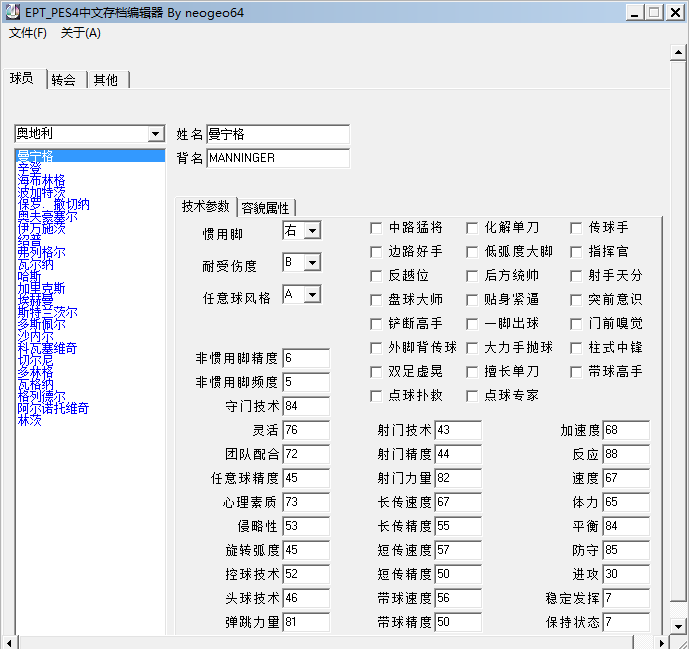The width and height of the screenshot is (689, 649).
Task: Switch to the 其他 tab
Action: coord(106,80)
